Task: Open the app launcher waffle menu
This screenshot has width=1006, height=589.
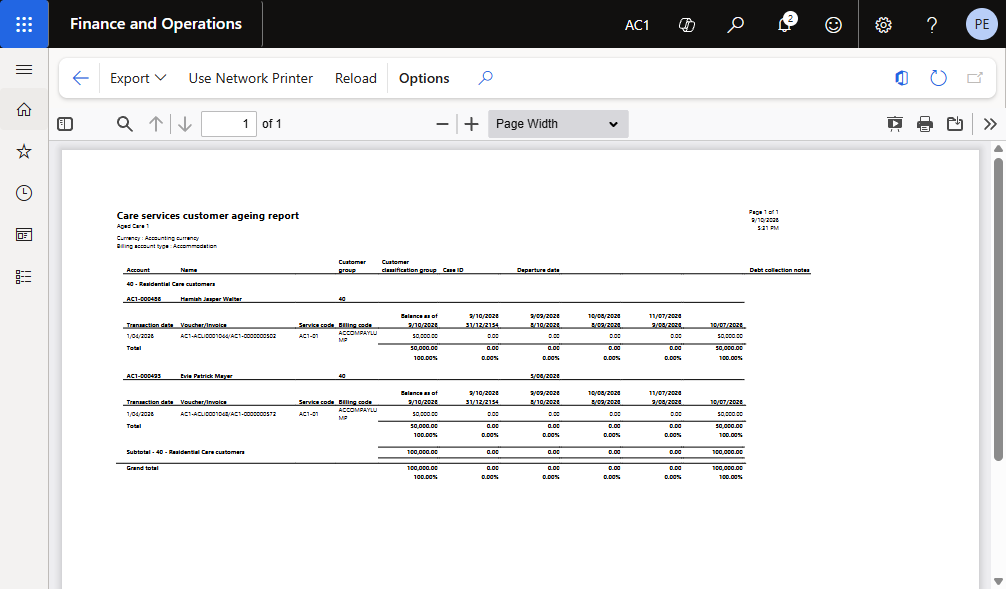Action: (24, 24)
